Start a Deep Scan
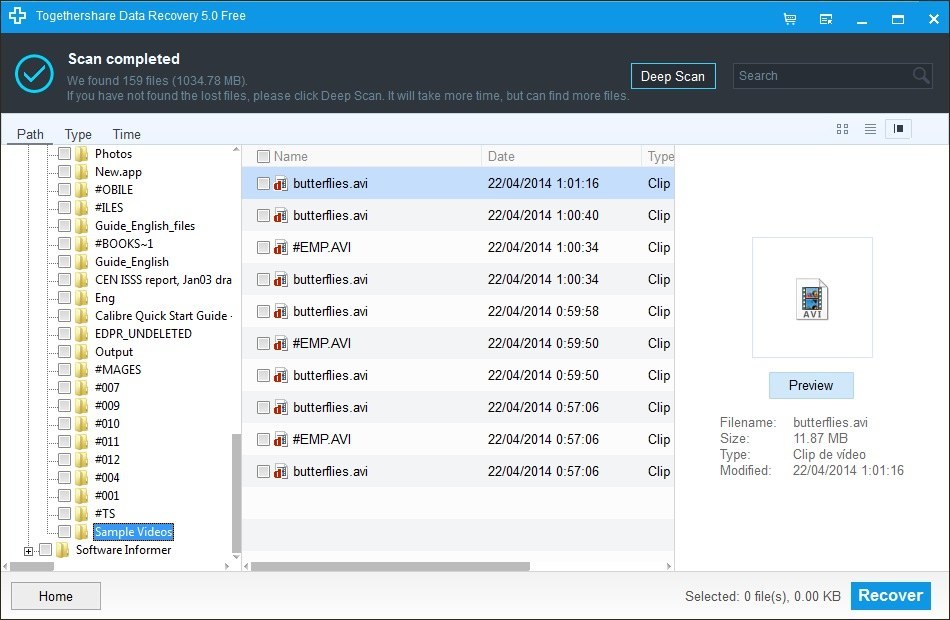Image resolution: width=950 pixels, height=620 pixels. tap(673, 75)
